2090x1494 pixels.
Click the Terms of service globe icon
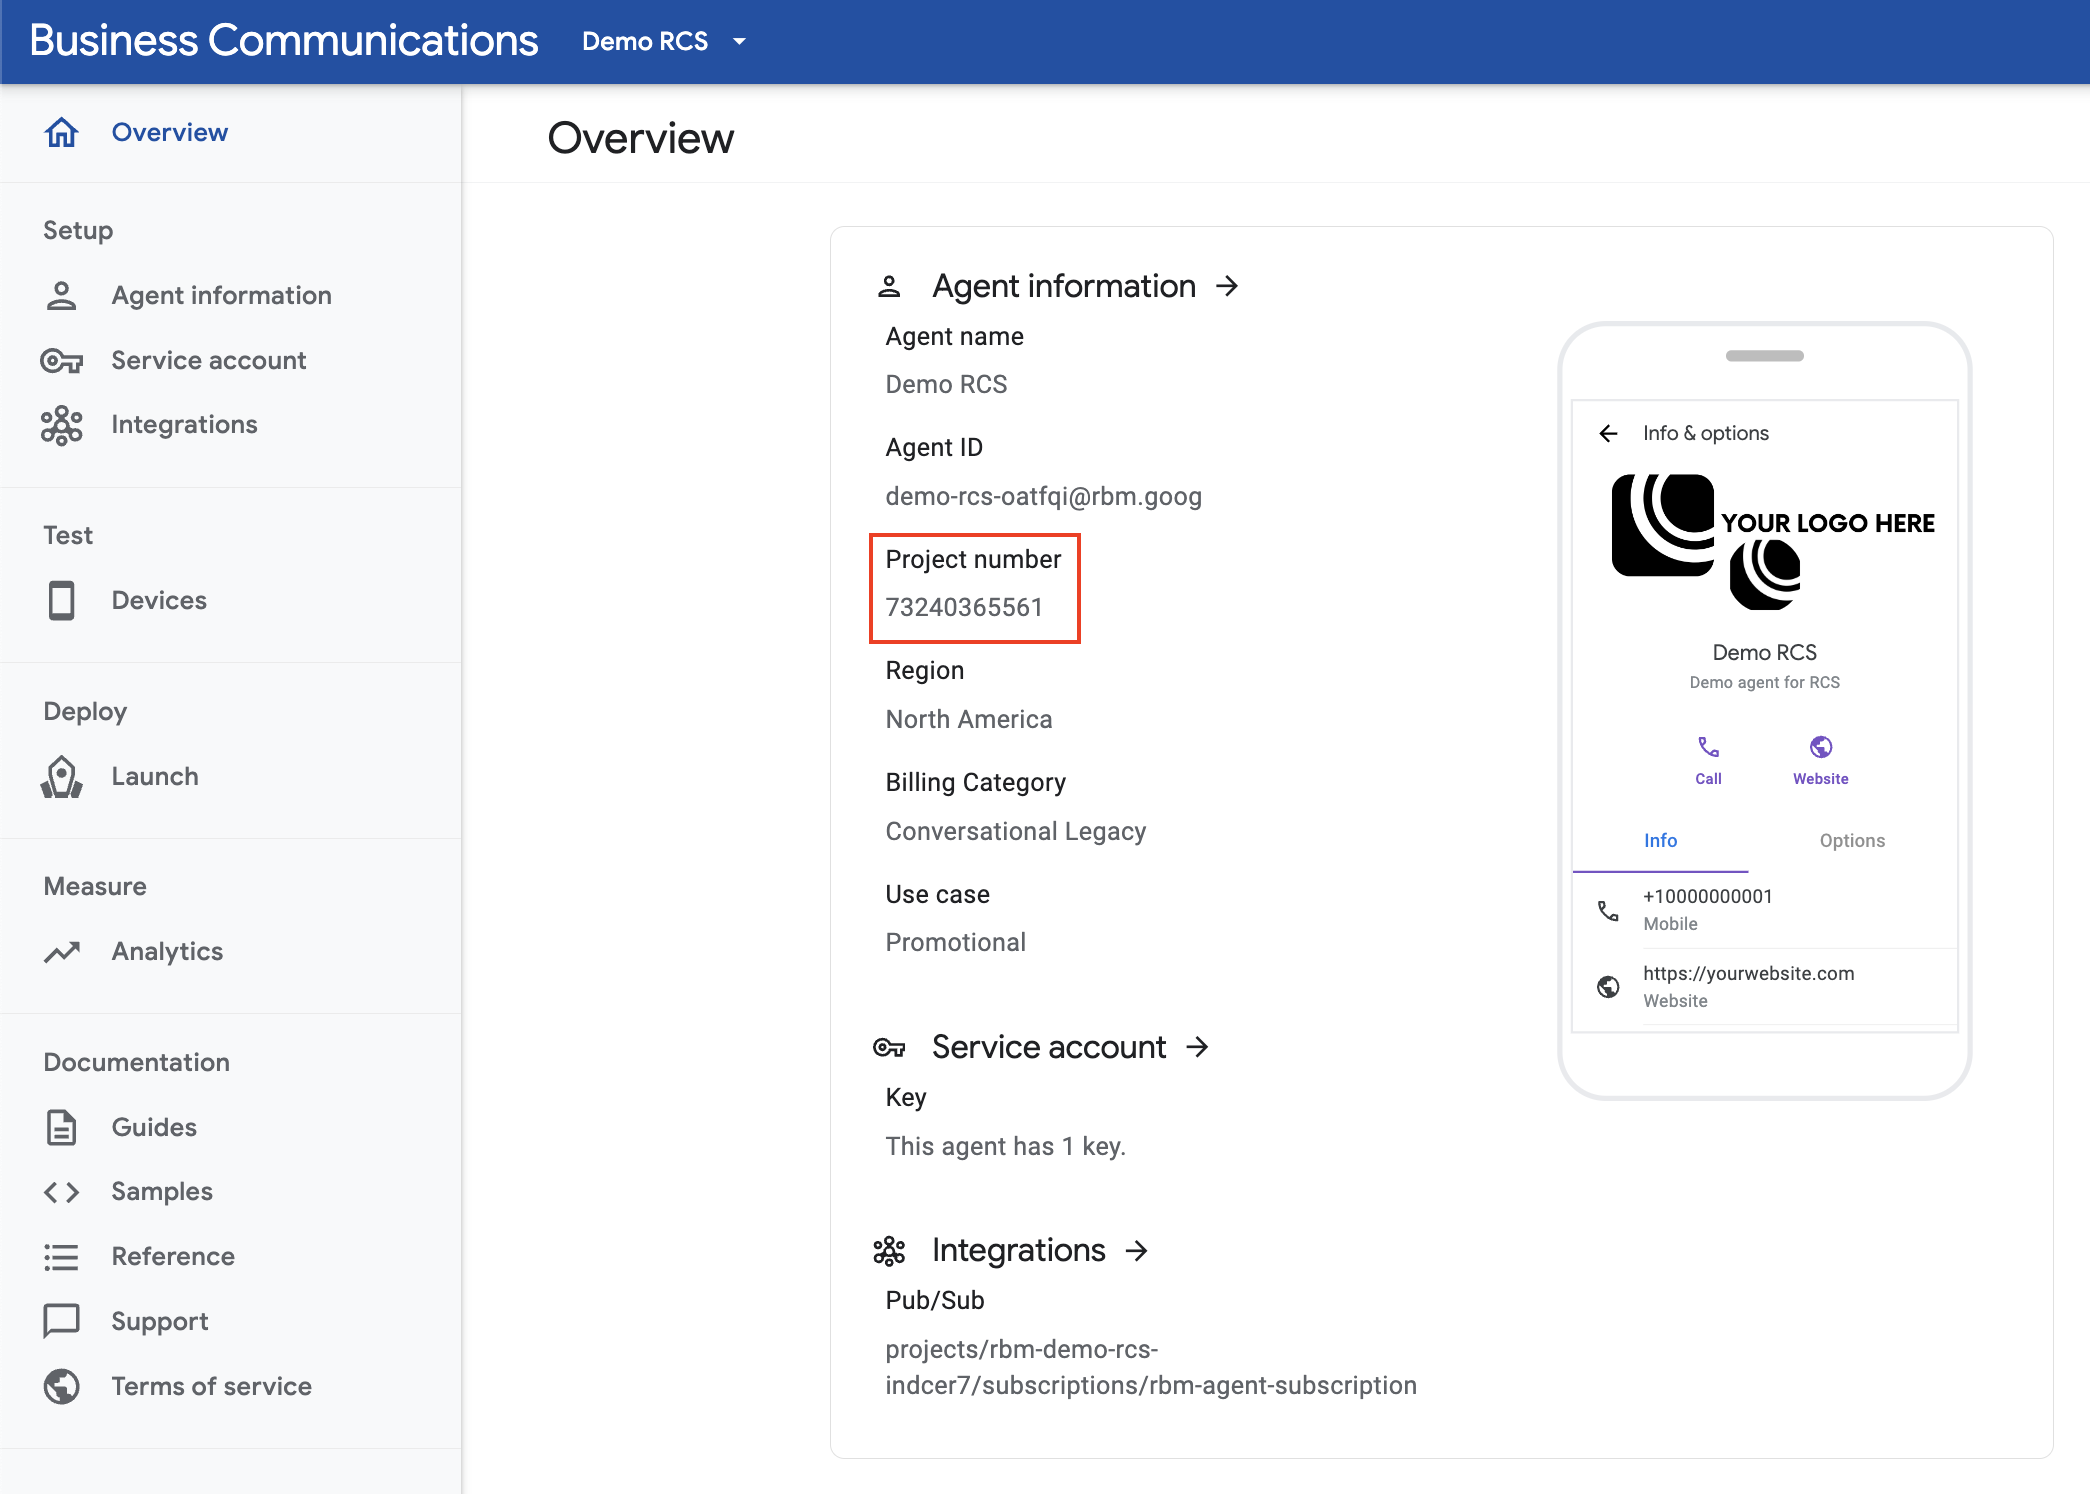pyautogui.click(x=61, y=1386)
